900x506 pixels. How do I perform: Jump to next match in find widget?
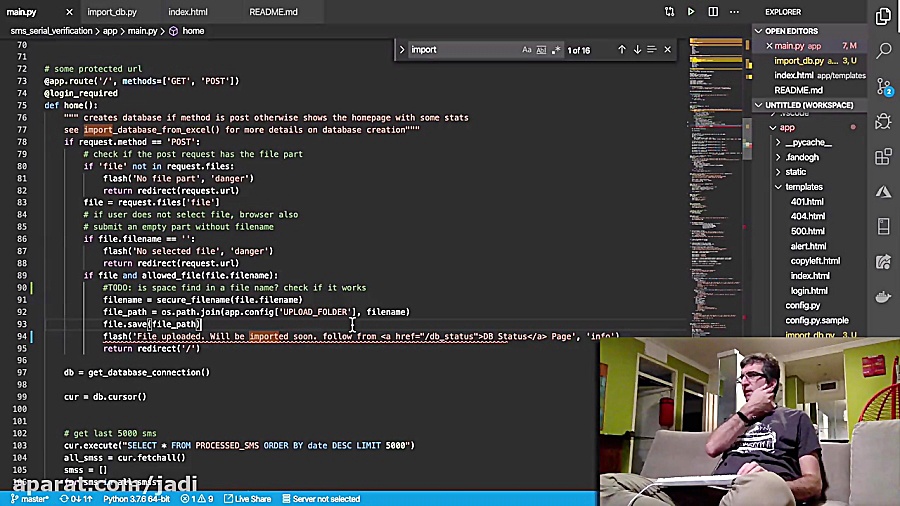coord(637,49)
